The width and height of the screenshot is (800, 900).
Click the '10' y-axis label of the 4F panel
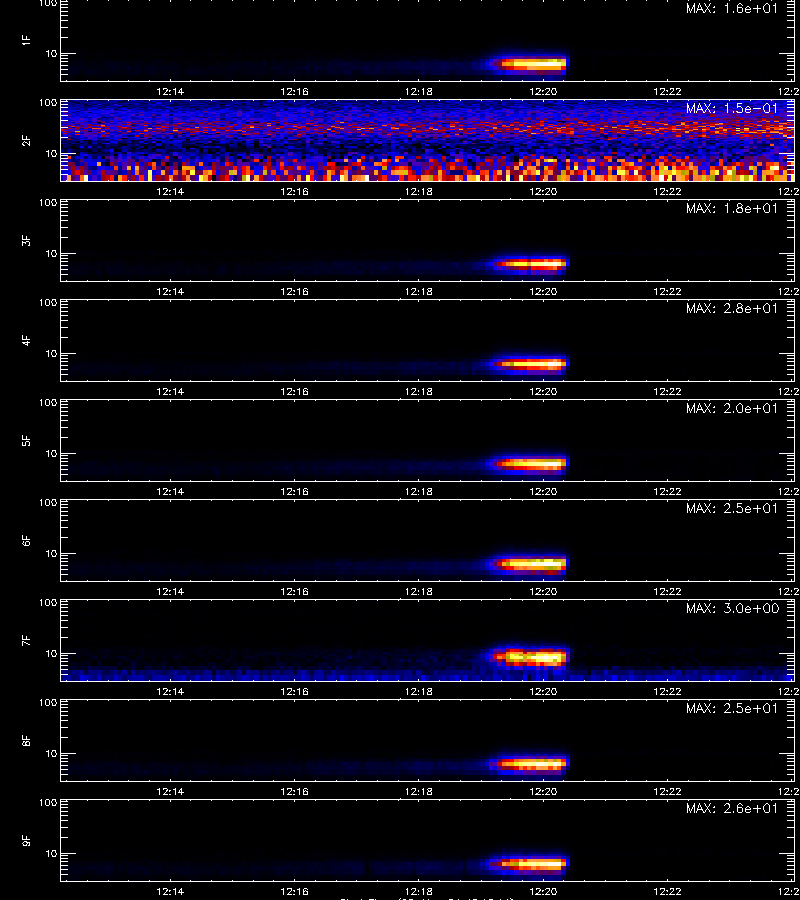click(x=51, y=354)
